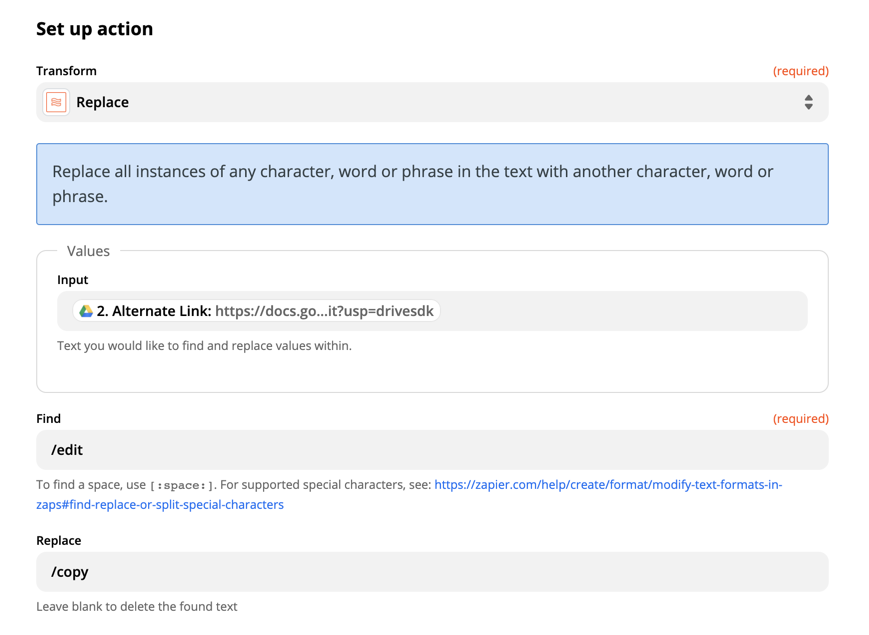869x635 pixels.
Task: Click the orange Replace transform icon
Action: pyautogui.click(x=56, y=102)
